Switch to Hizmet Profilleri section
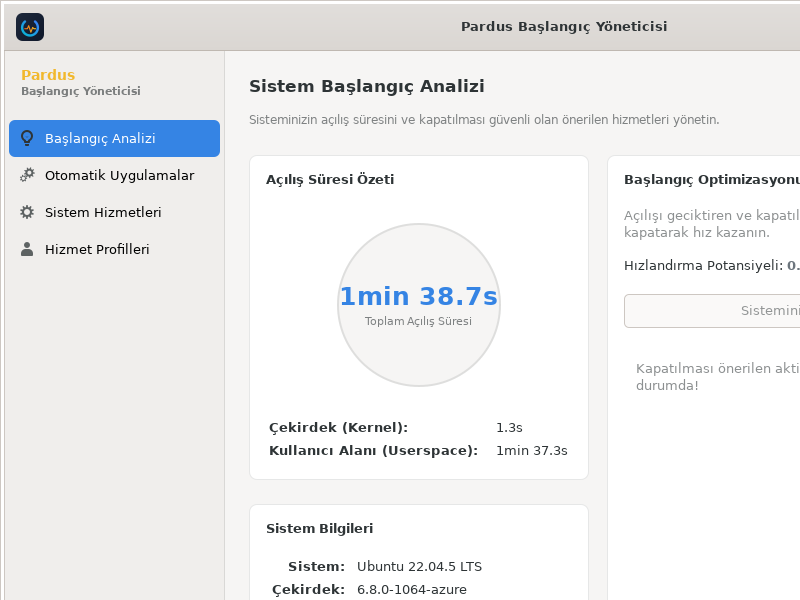Viewport: 800px width, 600px height. click(x=114, y=249)
